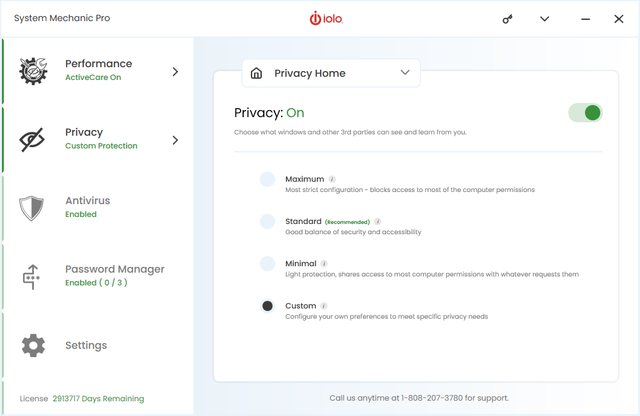
Task: Click the Antivirus shield icon
Action: [33, 208]
